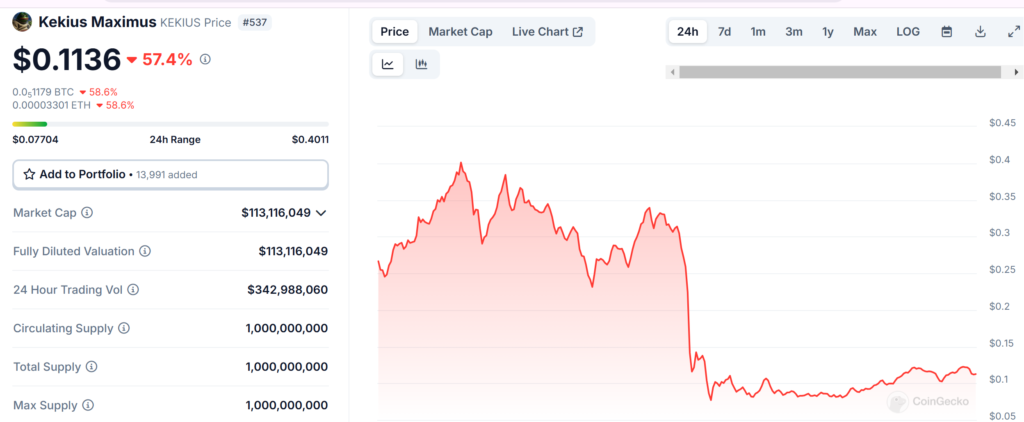Select the 7d time range

pyautogui.click(x=724, y=32)
